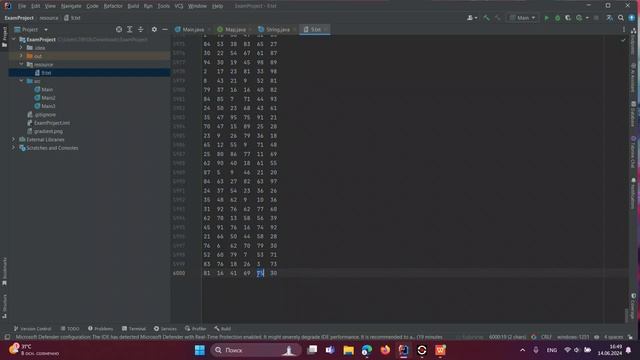Click the Profiler run icon
This screenshot has width=640, height=360.
click(579, 18)
